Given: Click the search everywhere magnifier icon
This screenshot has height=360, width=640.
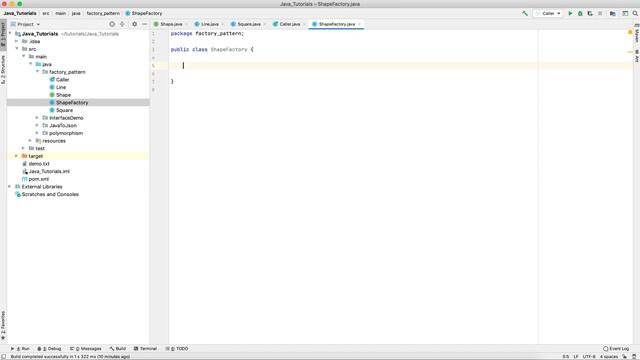Looking at the screenshot, I should [635, 13].
